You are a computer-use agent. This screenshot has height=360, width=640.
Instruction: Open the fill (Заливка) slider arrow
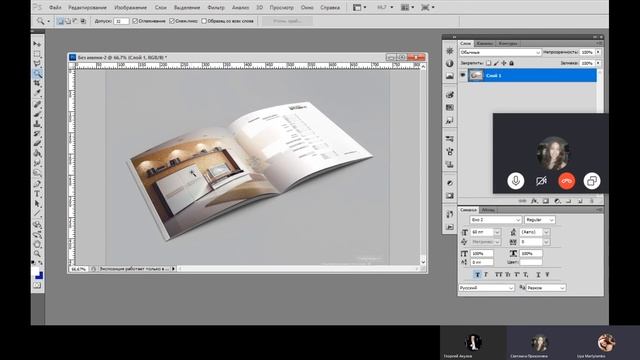598,63
